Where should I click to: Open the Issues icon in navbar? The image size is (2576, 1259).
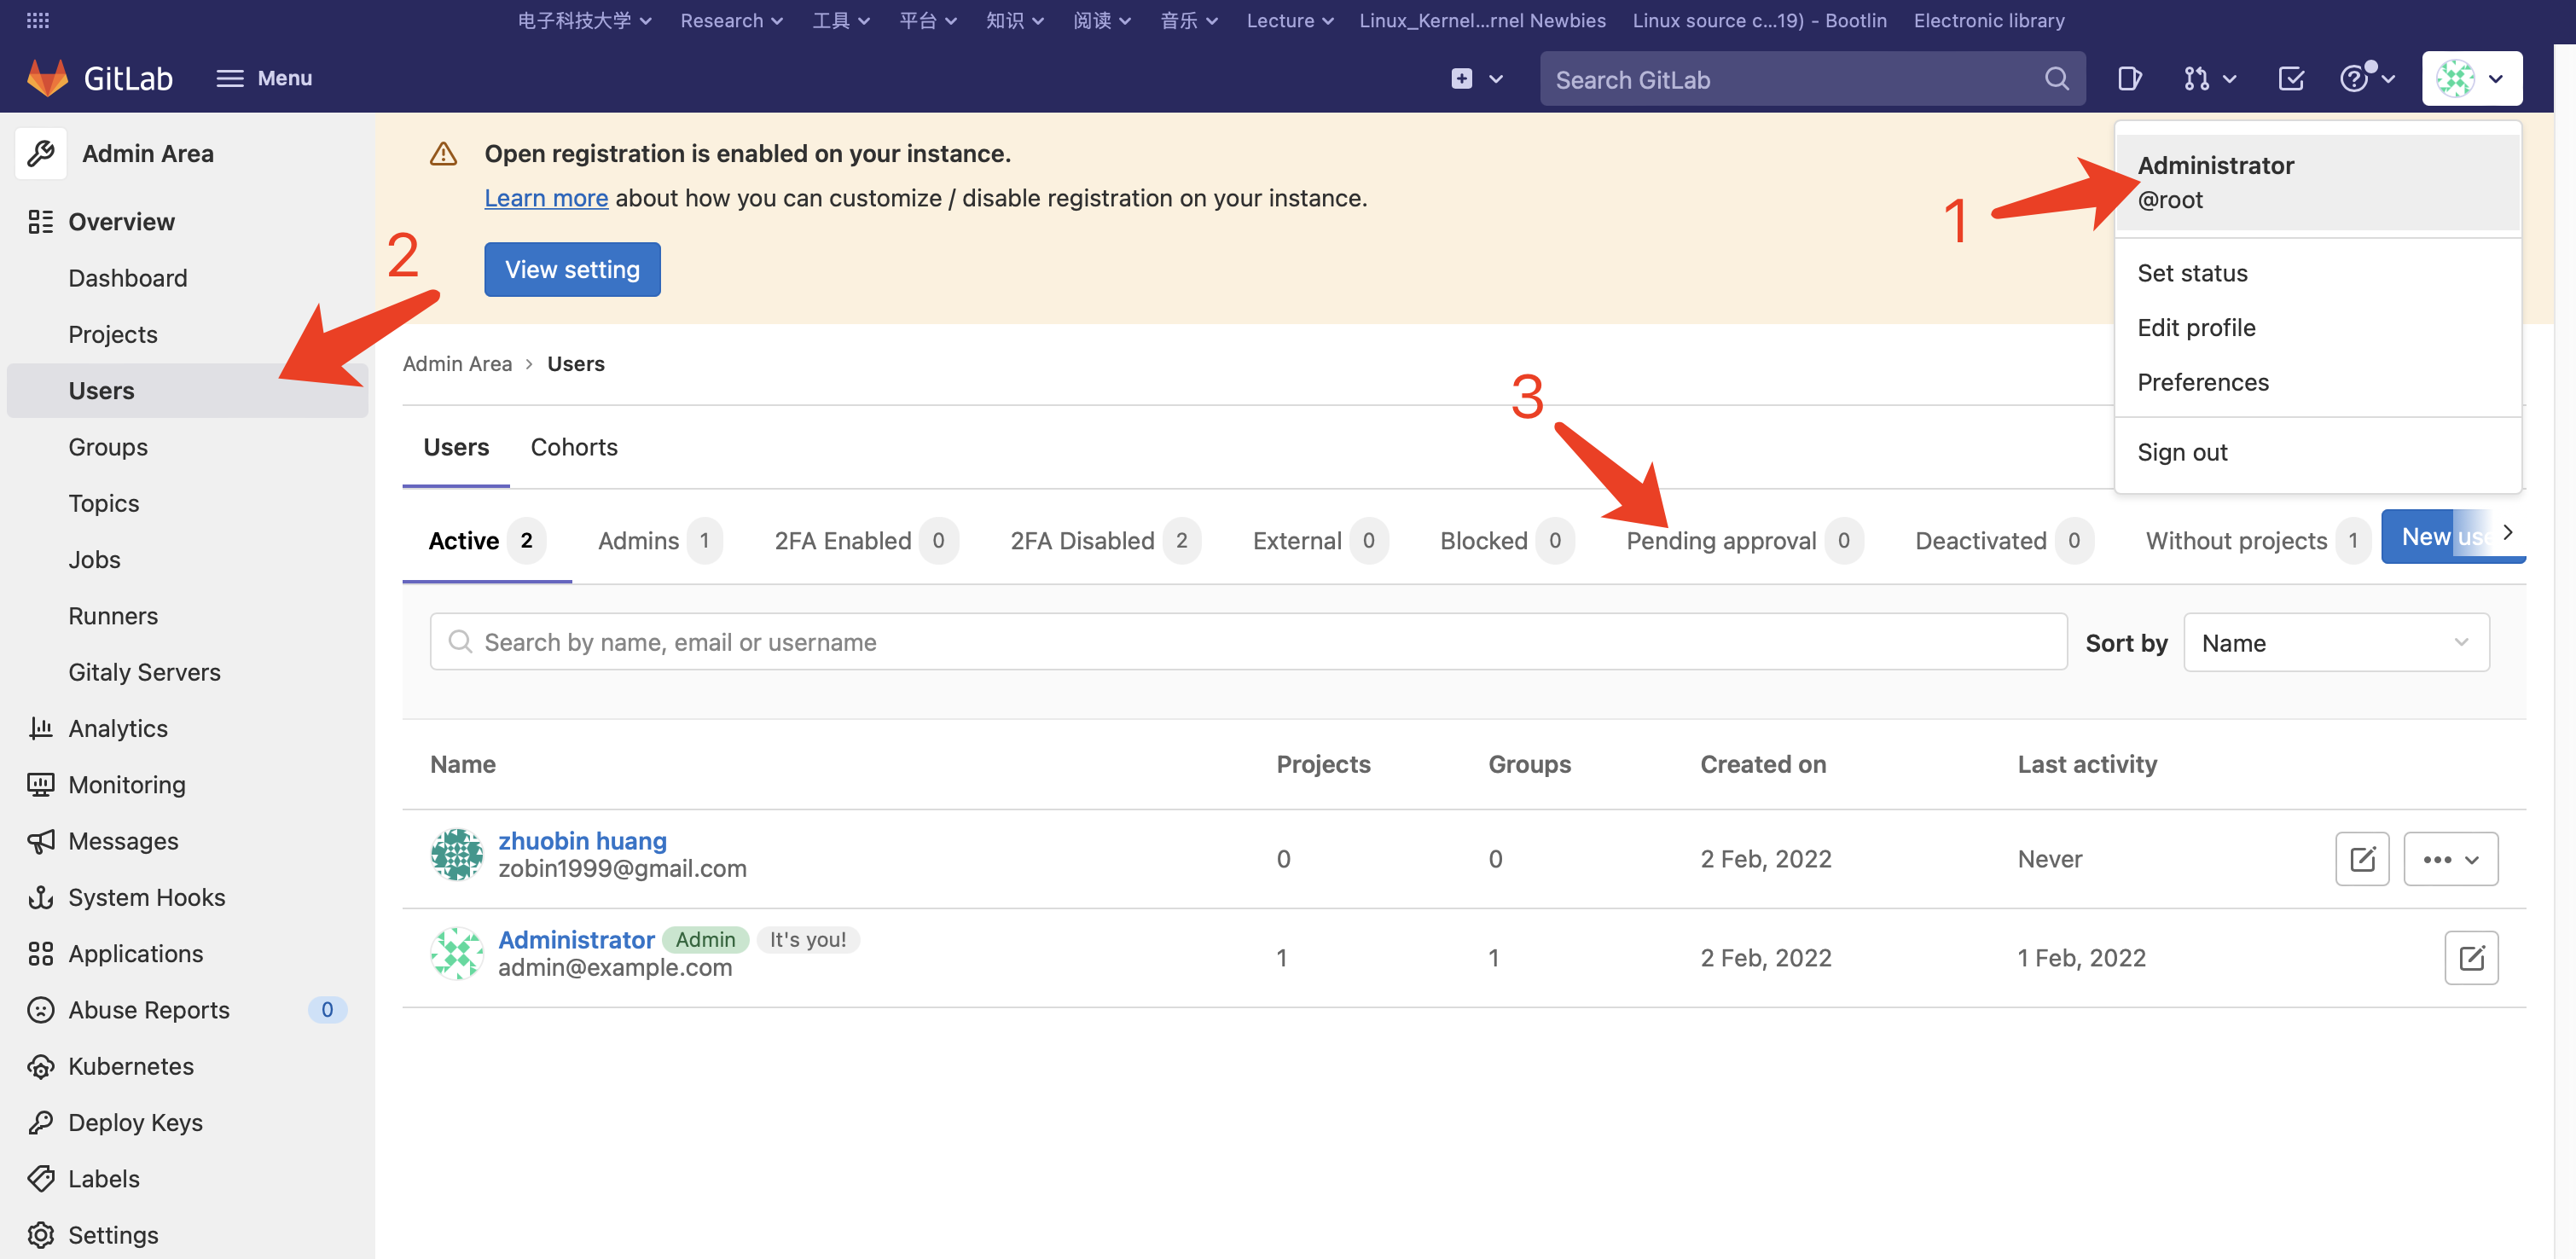pos(2129,78)
